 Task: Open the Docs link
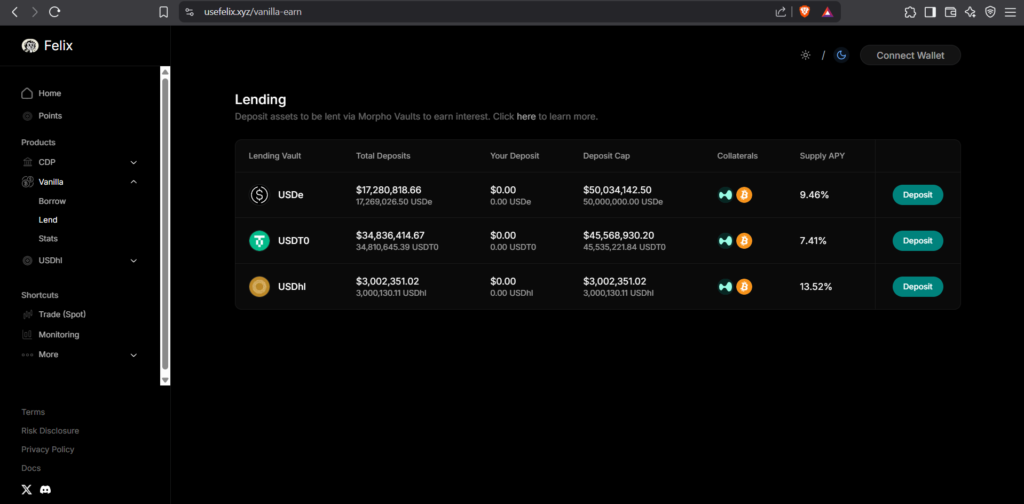(x=31, y=468)
